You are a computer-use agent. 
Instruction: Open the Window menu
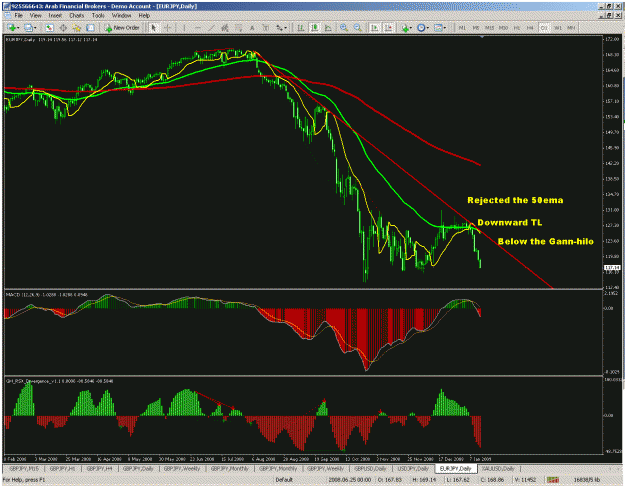coord(121,16)
